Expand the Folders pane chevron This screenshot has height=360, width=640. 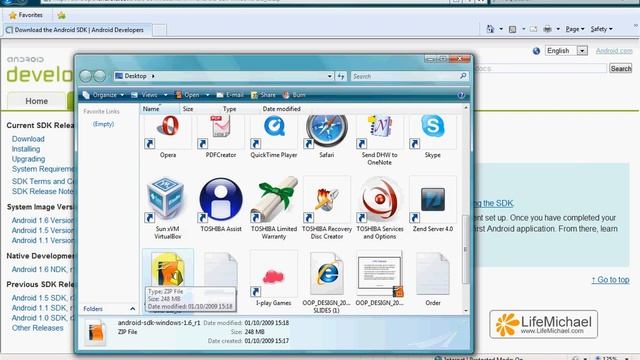point(132,309)
